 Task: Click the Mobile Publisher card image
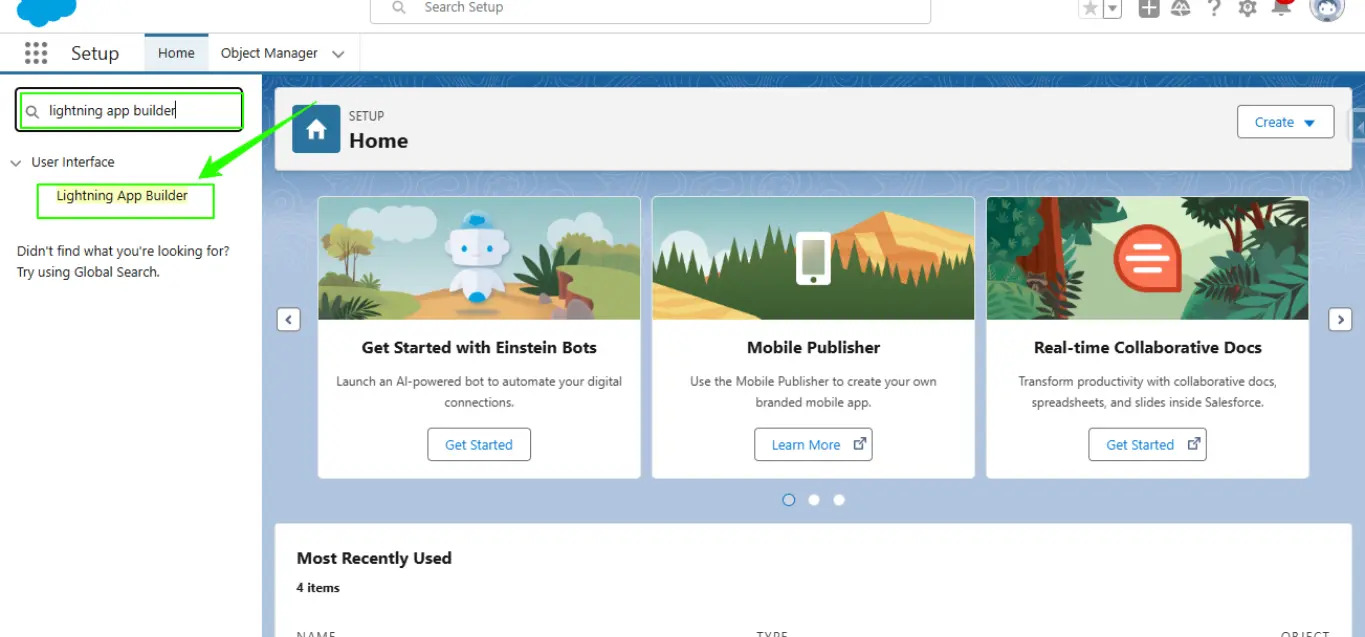(813, 258)
